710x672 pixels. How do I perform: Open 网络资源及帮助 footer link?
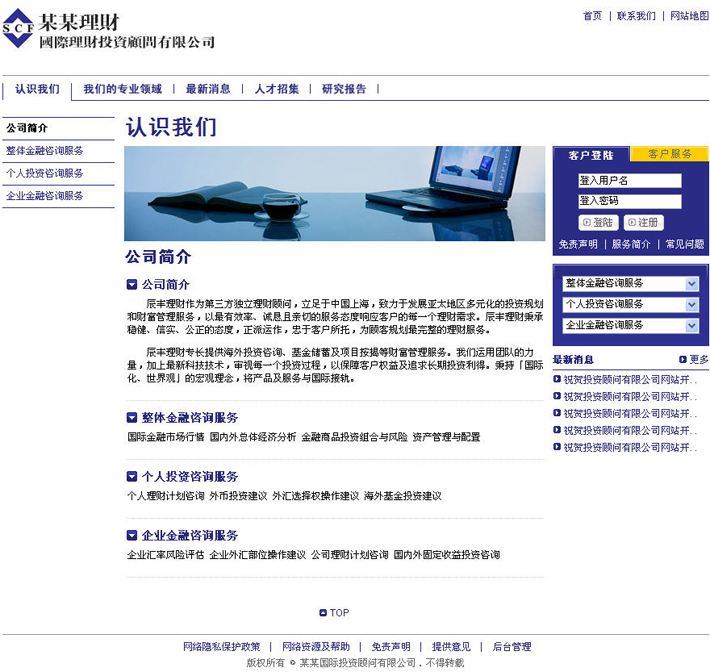pyautogui.click(x=316, y=647)
